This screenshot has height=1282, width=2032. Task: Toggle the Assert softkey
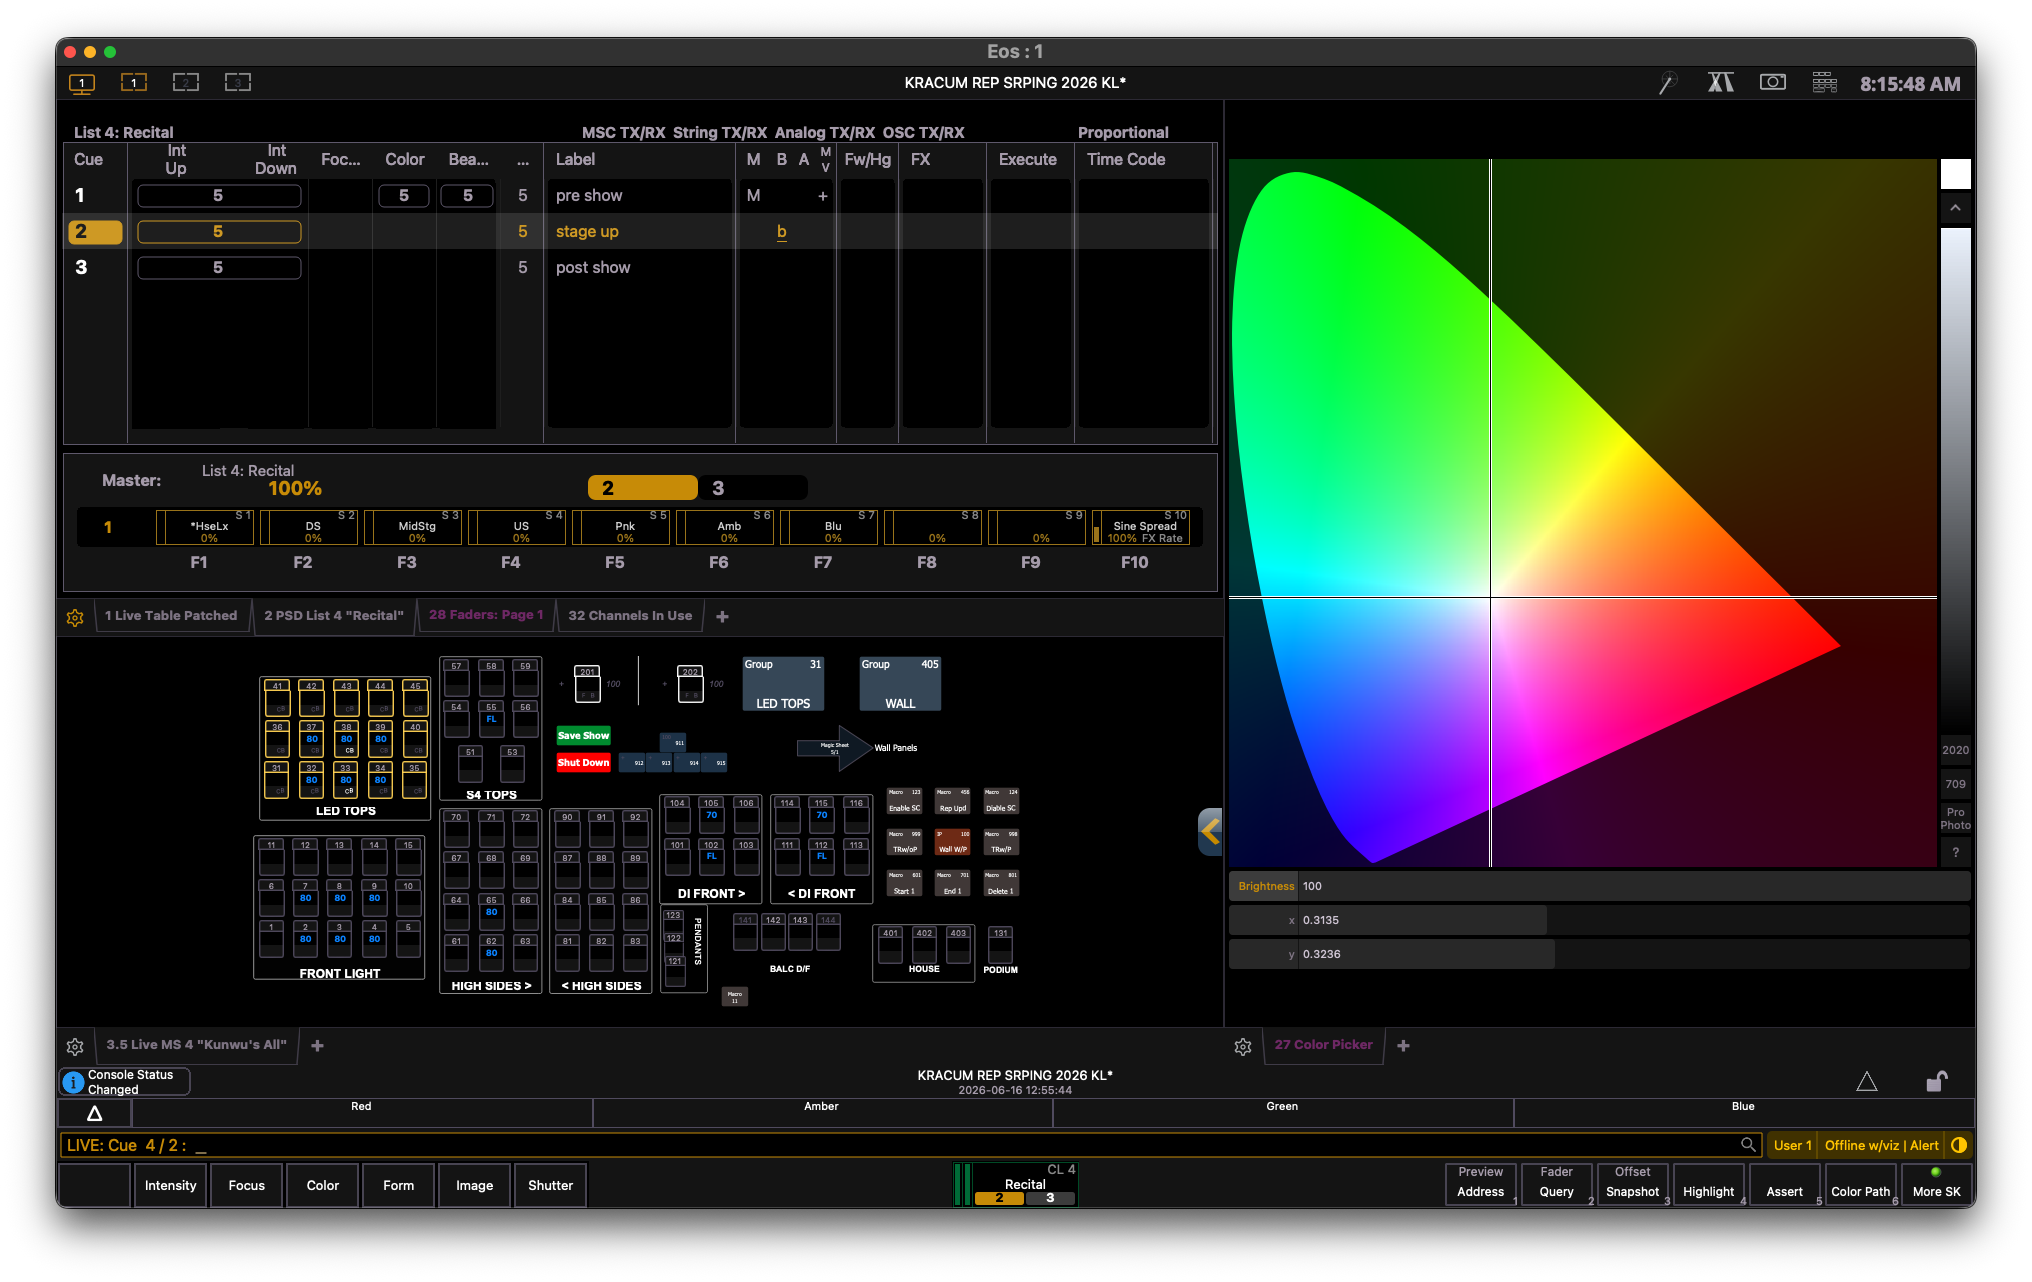(x=1784, y=1185)
